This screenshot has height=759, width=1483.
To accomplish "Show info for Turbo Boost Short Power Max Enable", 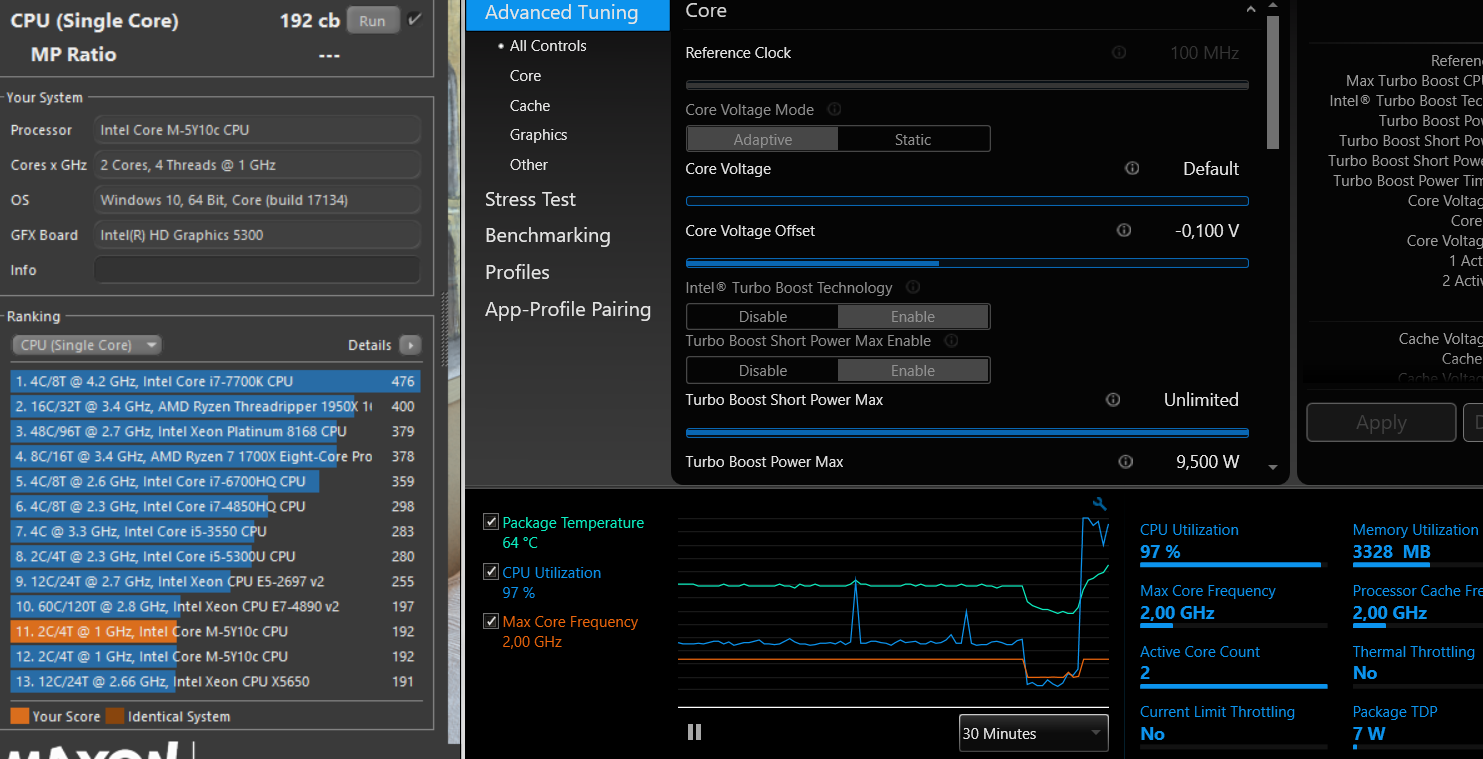I will (951, 341).
